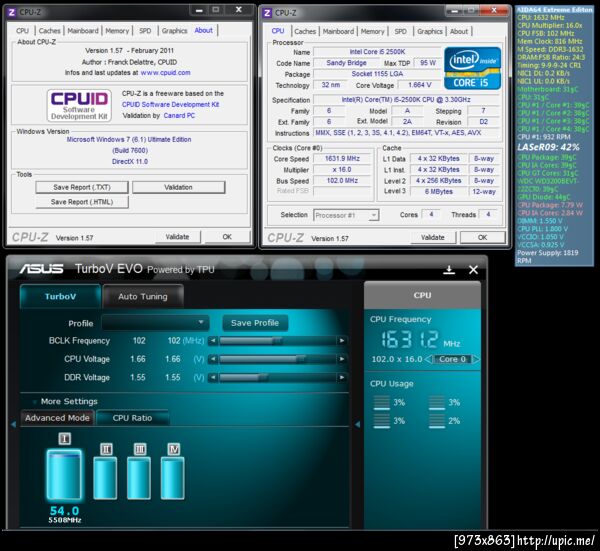Open the Advanced Mode tab
600x551 pixels.
[x=57, y=418]
